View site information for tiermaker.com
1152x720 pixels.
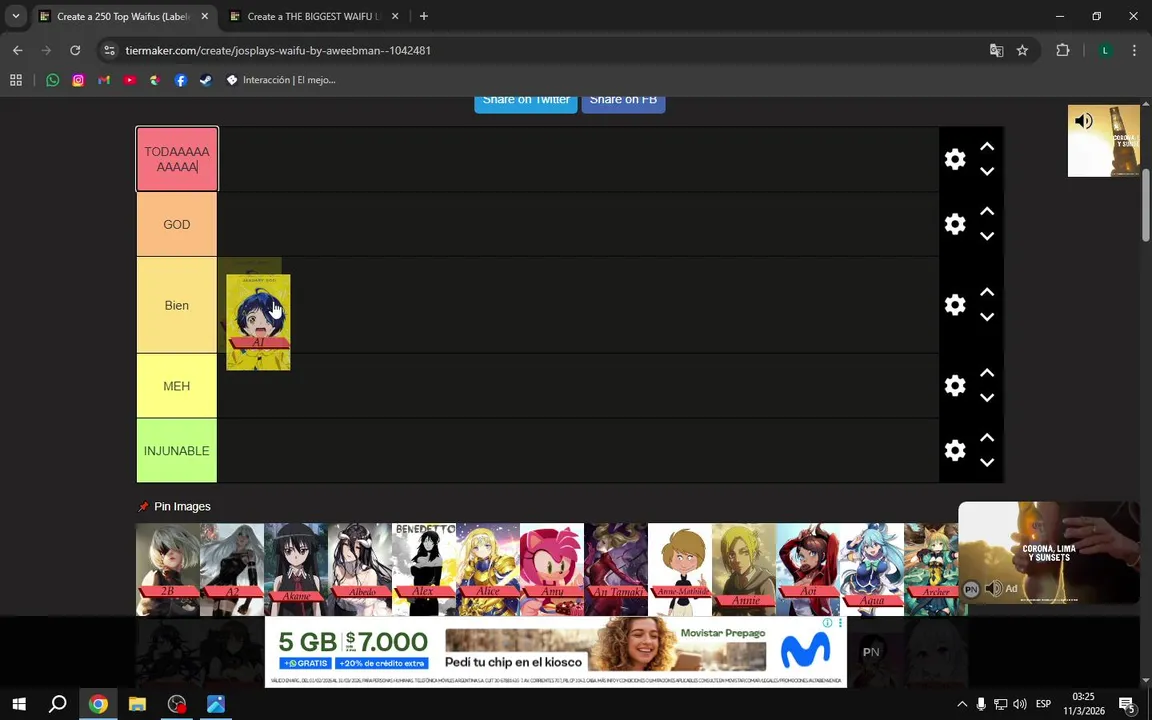[x=109, y=50]
